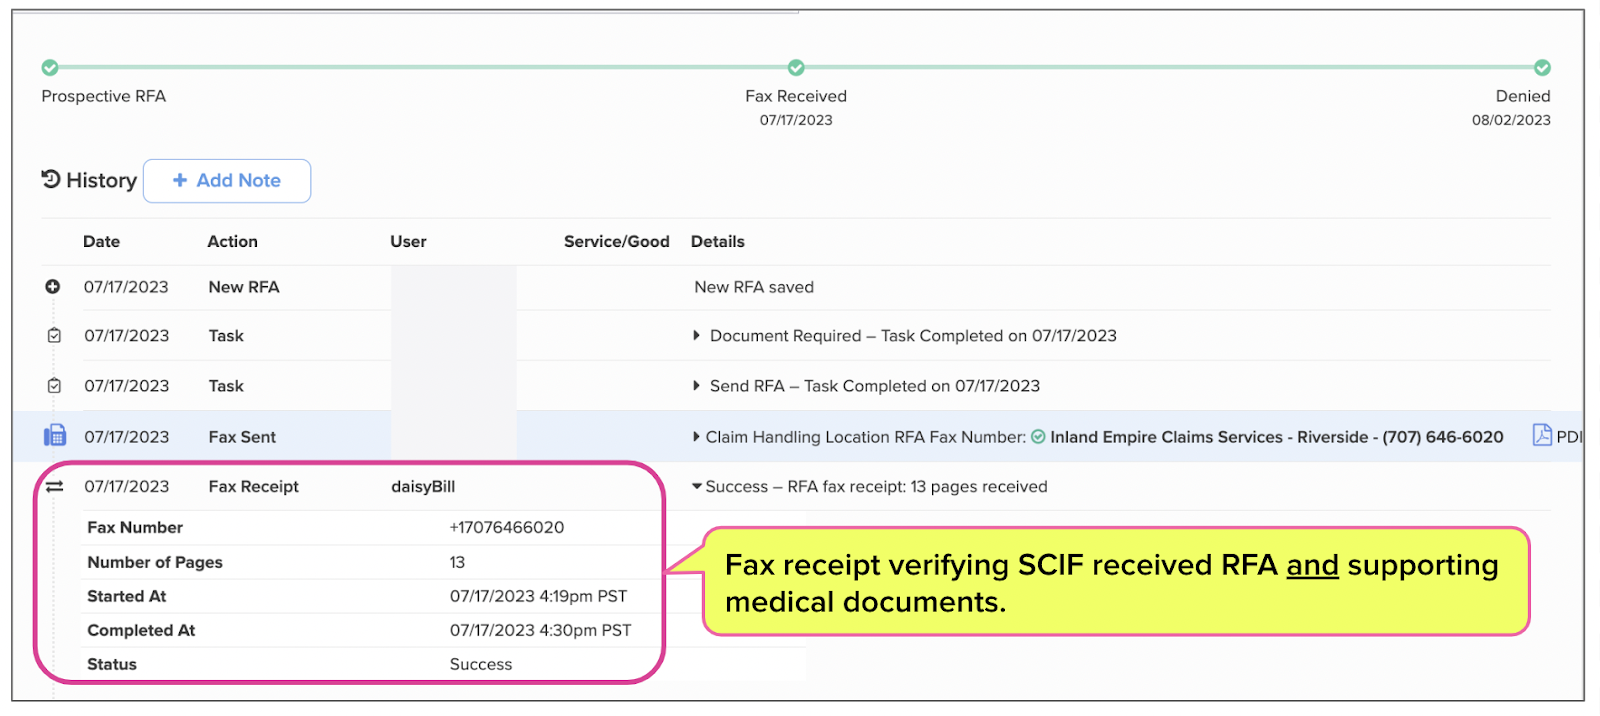The width and height of the screenshot is (1600, 716).
Task: Click the Add Note button
Action: coord(227,181)
